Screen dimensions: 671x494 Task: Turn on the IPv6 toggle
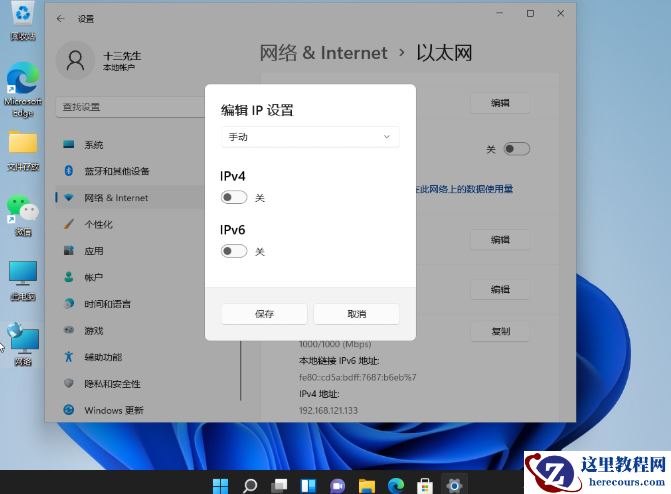[234, 251]
